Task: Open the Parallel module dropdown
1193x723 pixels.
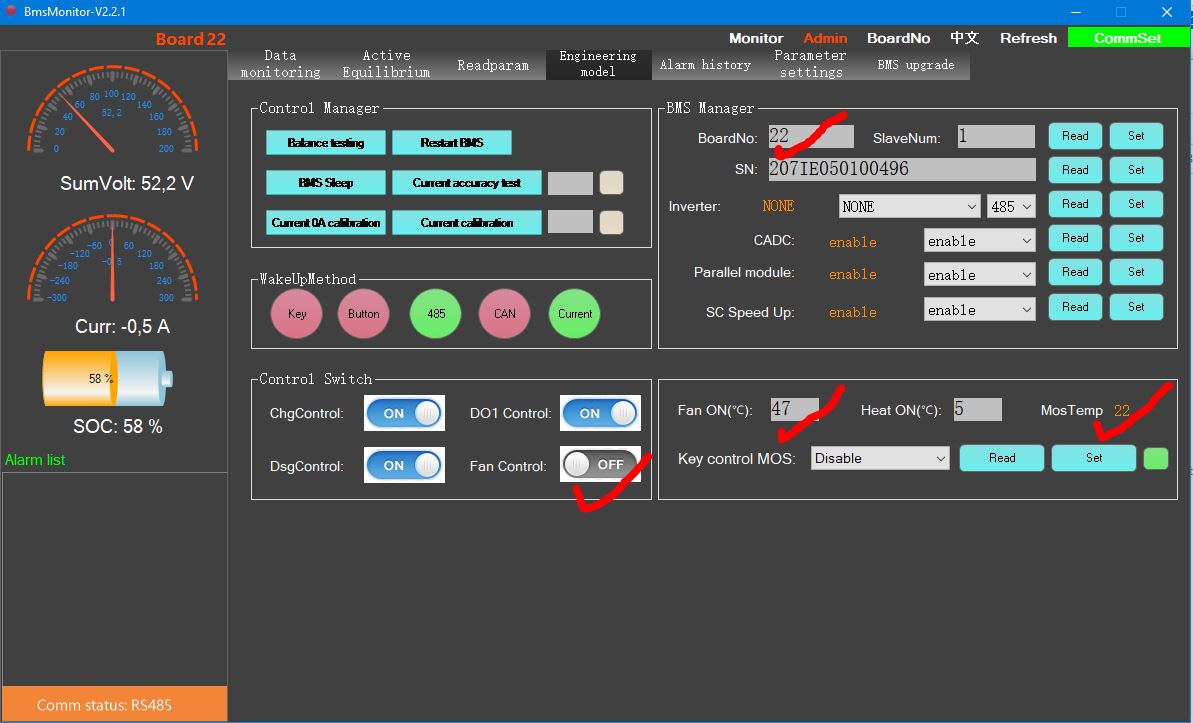Action: [979, 275]
